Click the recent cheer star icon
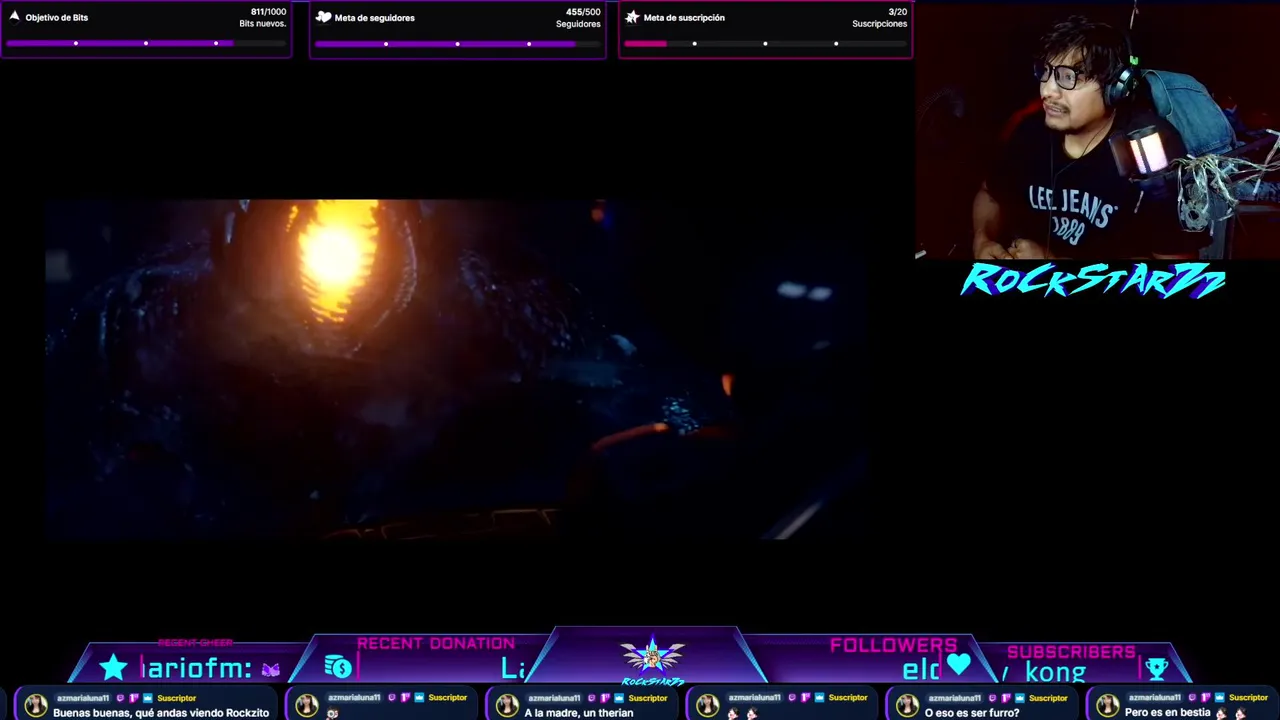Screen dimensions: 1280x720 [113, 667]
